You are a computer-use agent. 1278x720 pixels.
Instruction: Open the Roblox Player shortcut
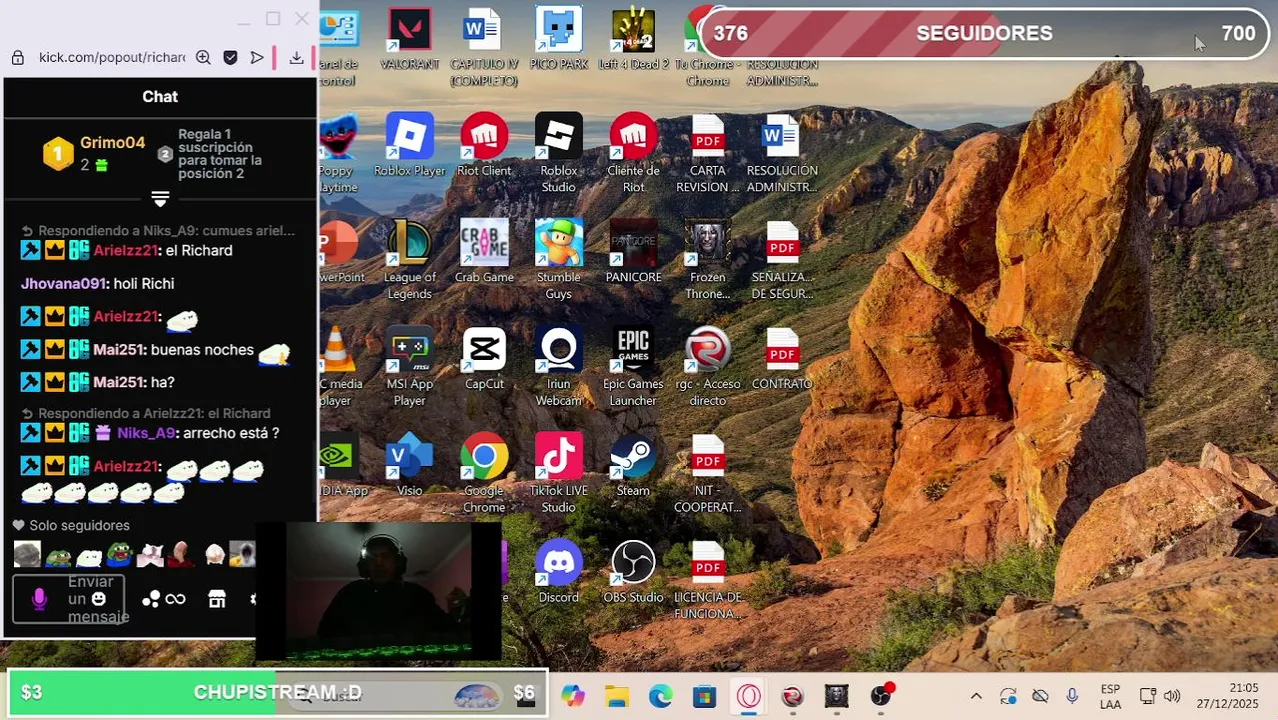(x=410, y=145)
